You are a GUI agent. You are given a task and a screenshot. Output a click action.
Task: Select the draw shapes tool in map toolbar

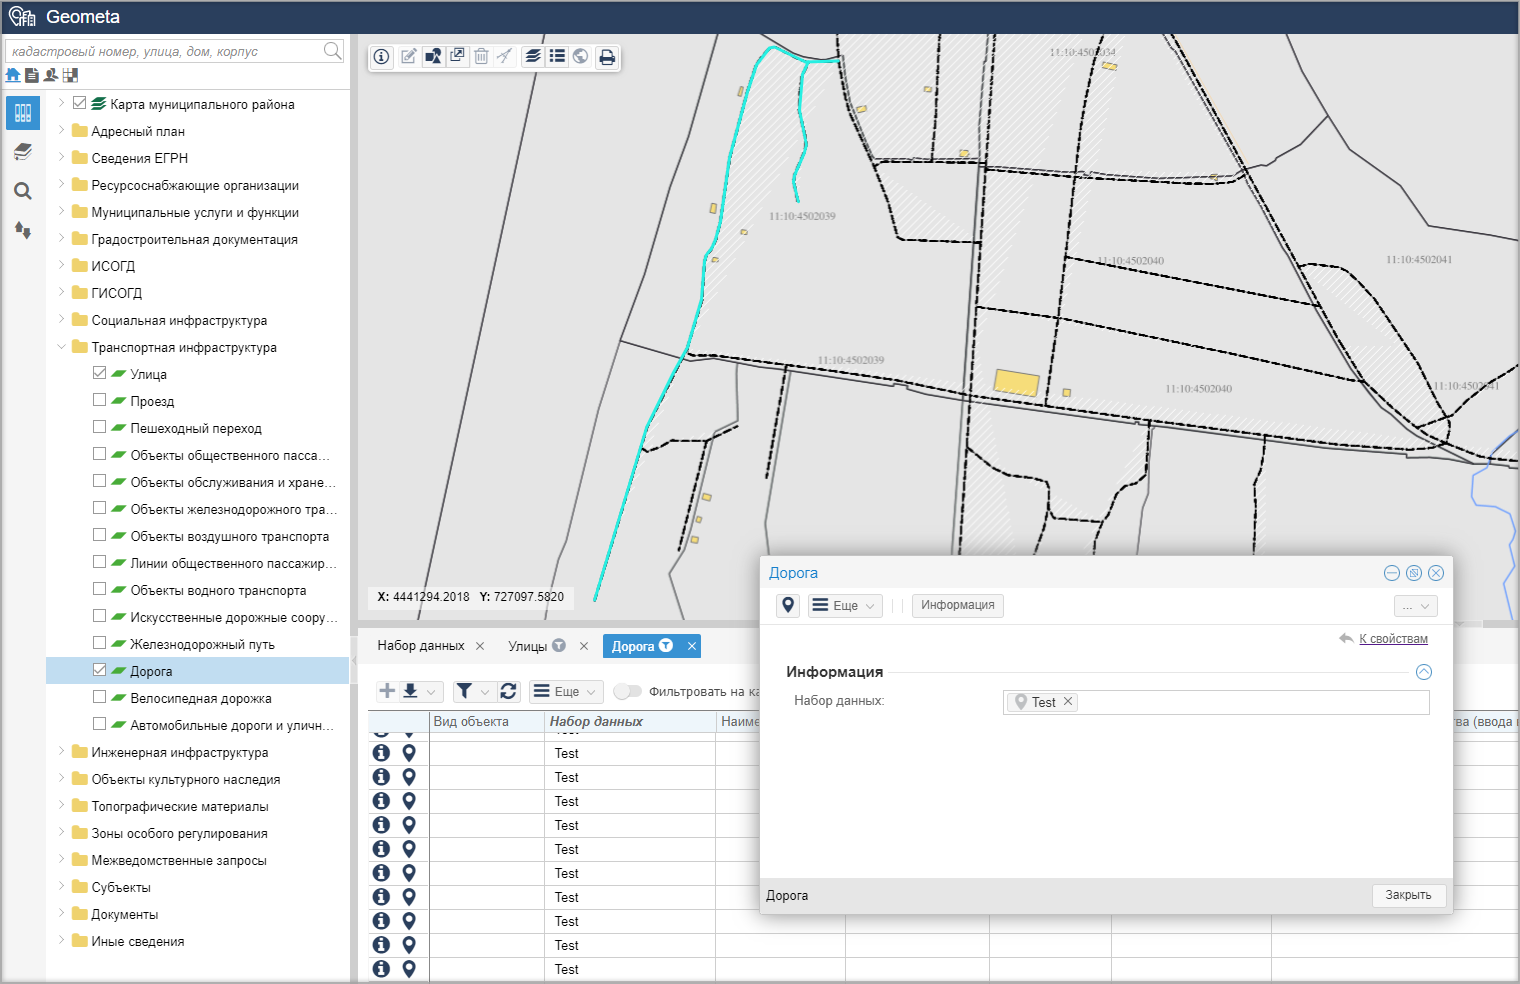pos(433,57)
